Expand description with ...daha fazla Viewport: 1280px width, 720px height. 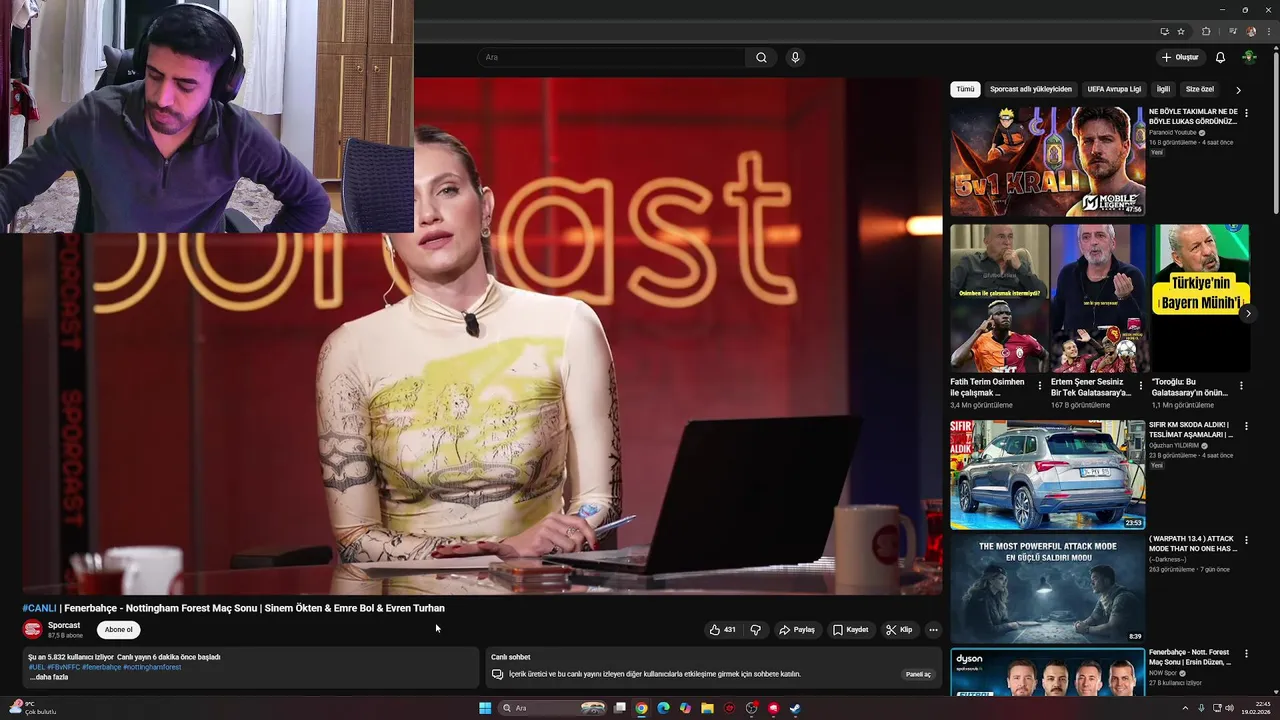(x=49, y=677)
